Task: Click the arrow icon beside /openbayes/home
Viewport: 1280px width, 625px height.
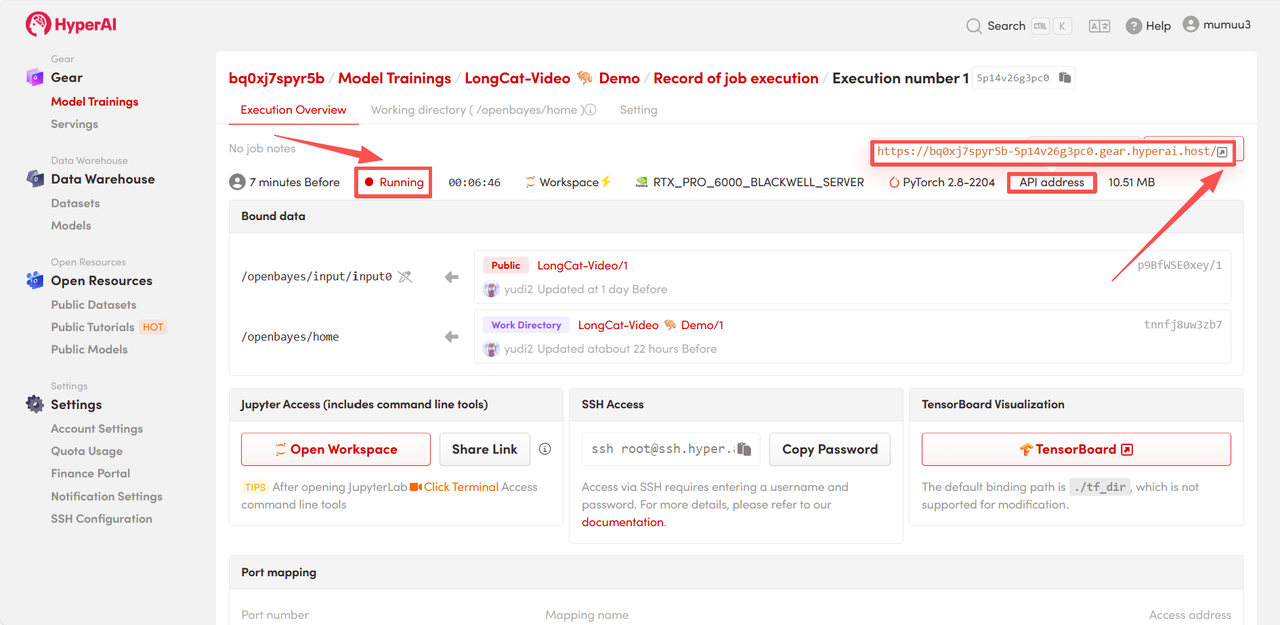Action: point(451,337)
